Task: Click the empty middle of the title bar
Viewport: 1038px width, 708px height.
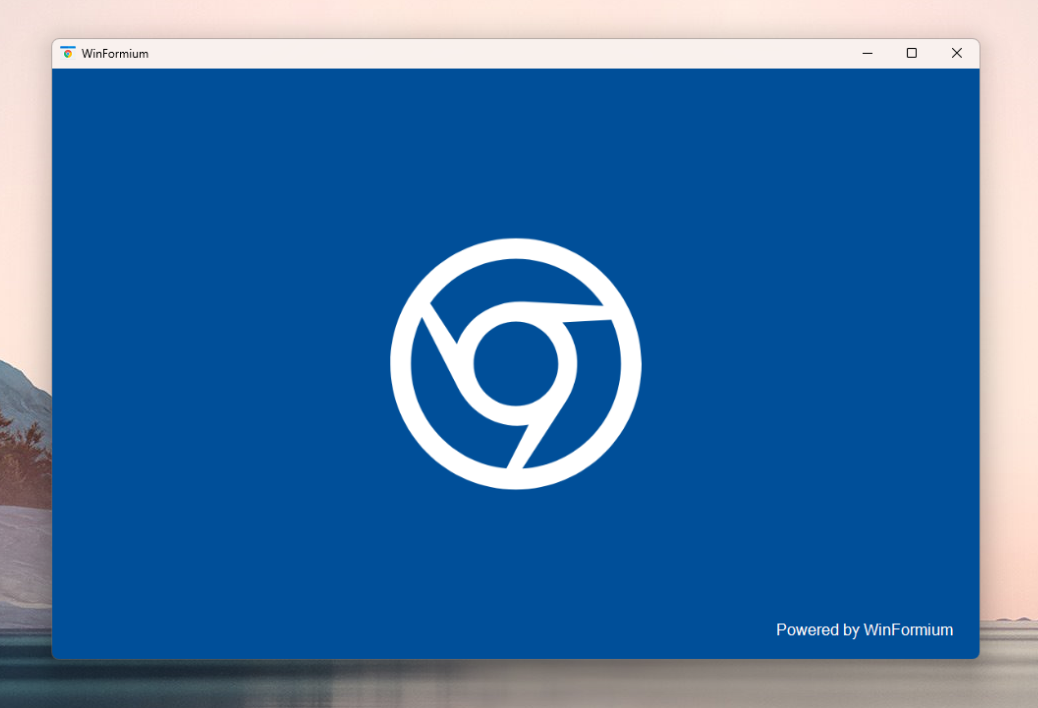Action: 500,53
